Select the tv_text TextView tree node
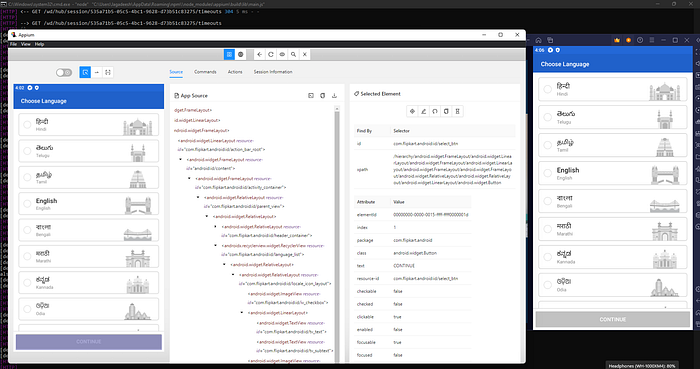This screenshot has height=369, width=700. coord(292,327)
